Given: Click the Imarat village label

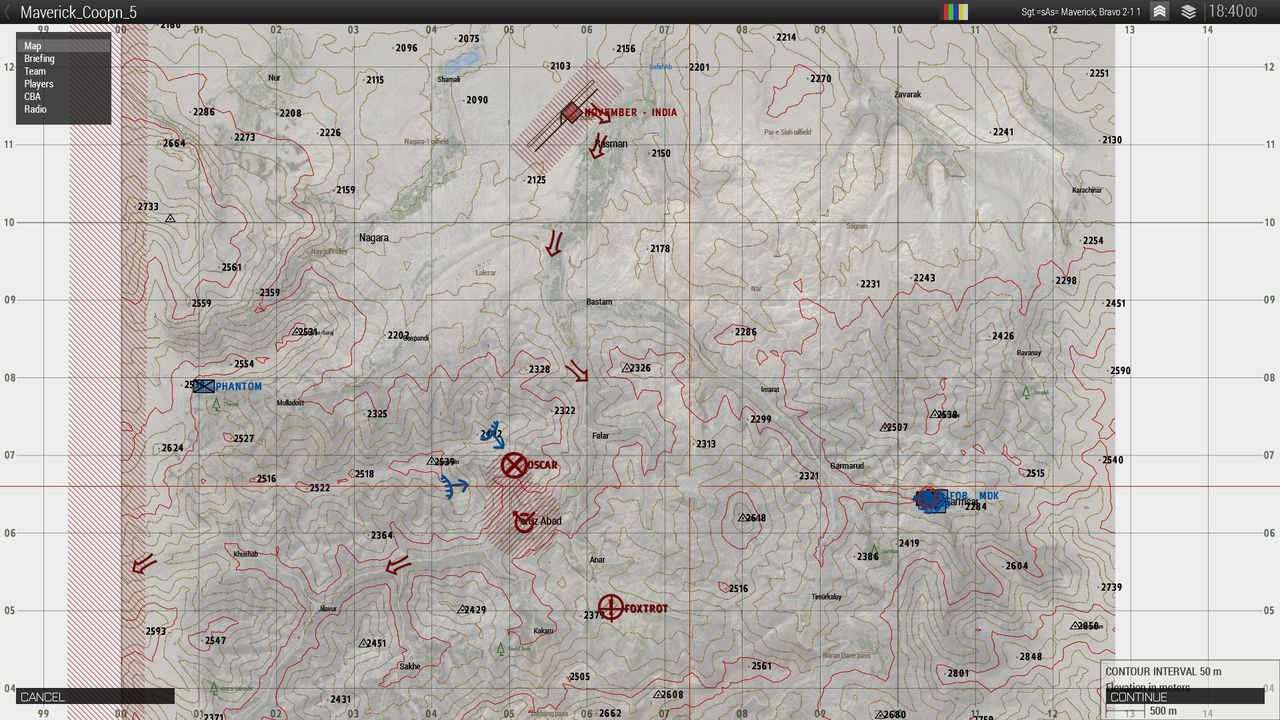Looking at the screenshot, I should click(x=770, y=390).
